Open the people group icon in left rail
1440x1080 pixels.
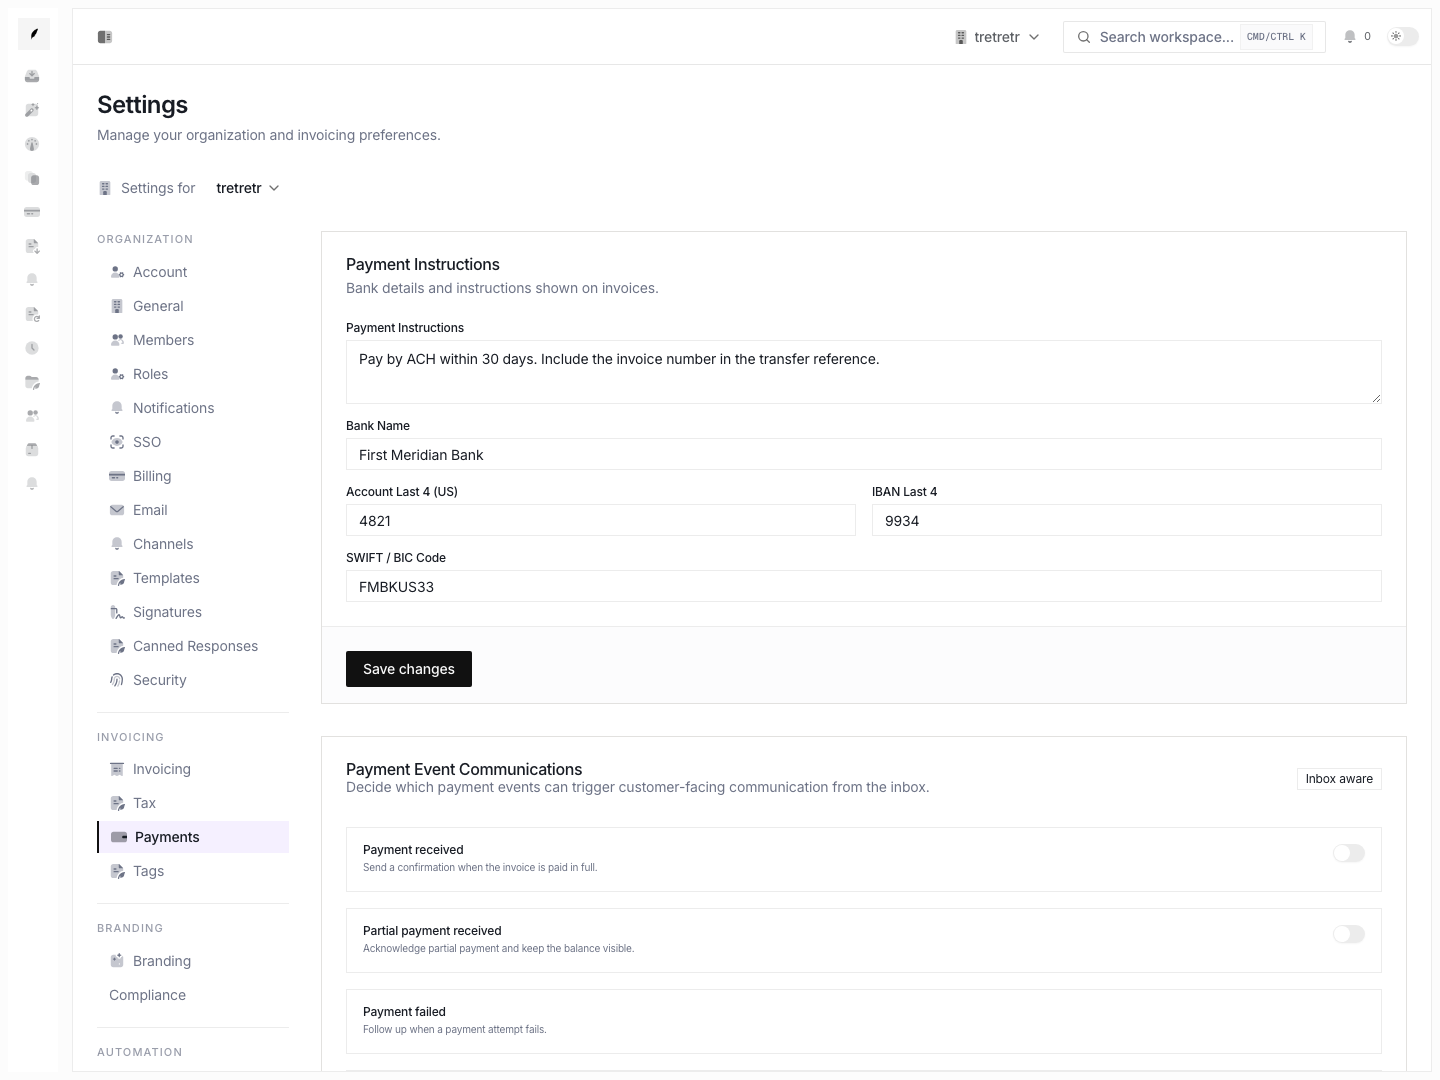pos(32,416)
